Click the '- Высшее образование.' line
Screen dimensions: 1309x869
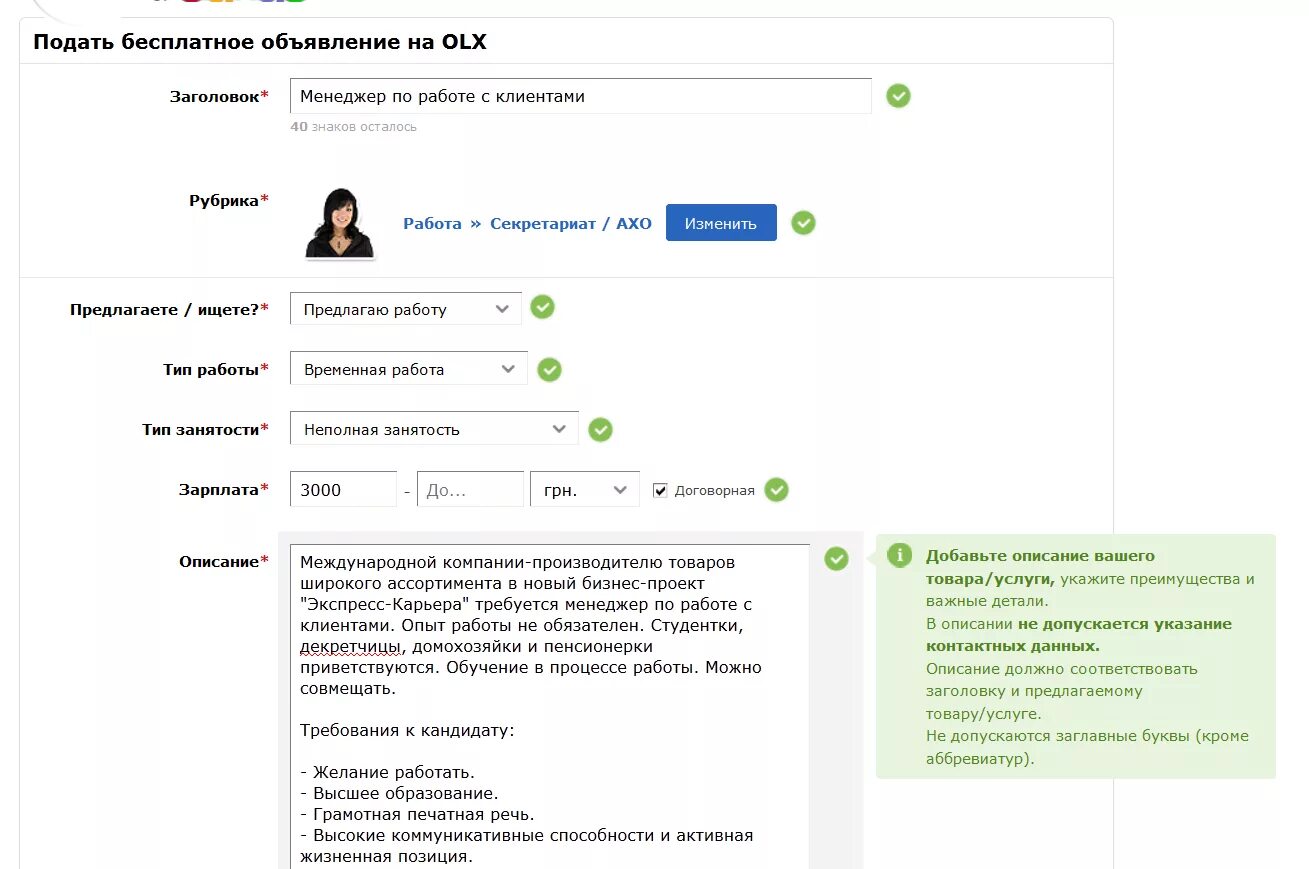coord(399,793)
